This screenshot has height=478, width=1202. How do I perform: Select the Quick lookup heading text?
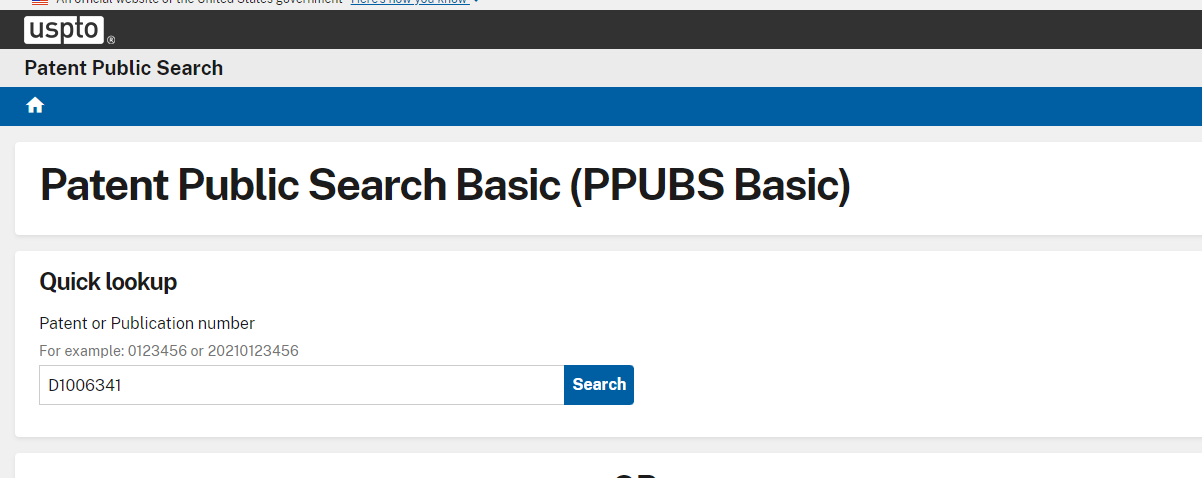pos(108,282)
